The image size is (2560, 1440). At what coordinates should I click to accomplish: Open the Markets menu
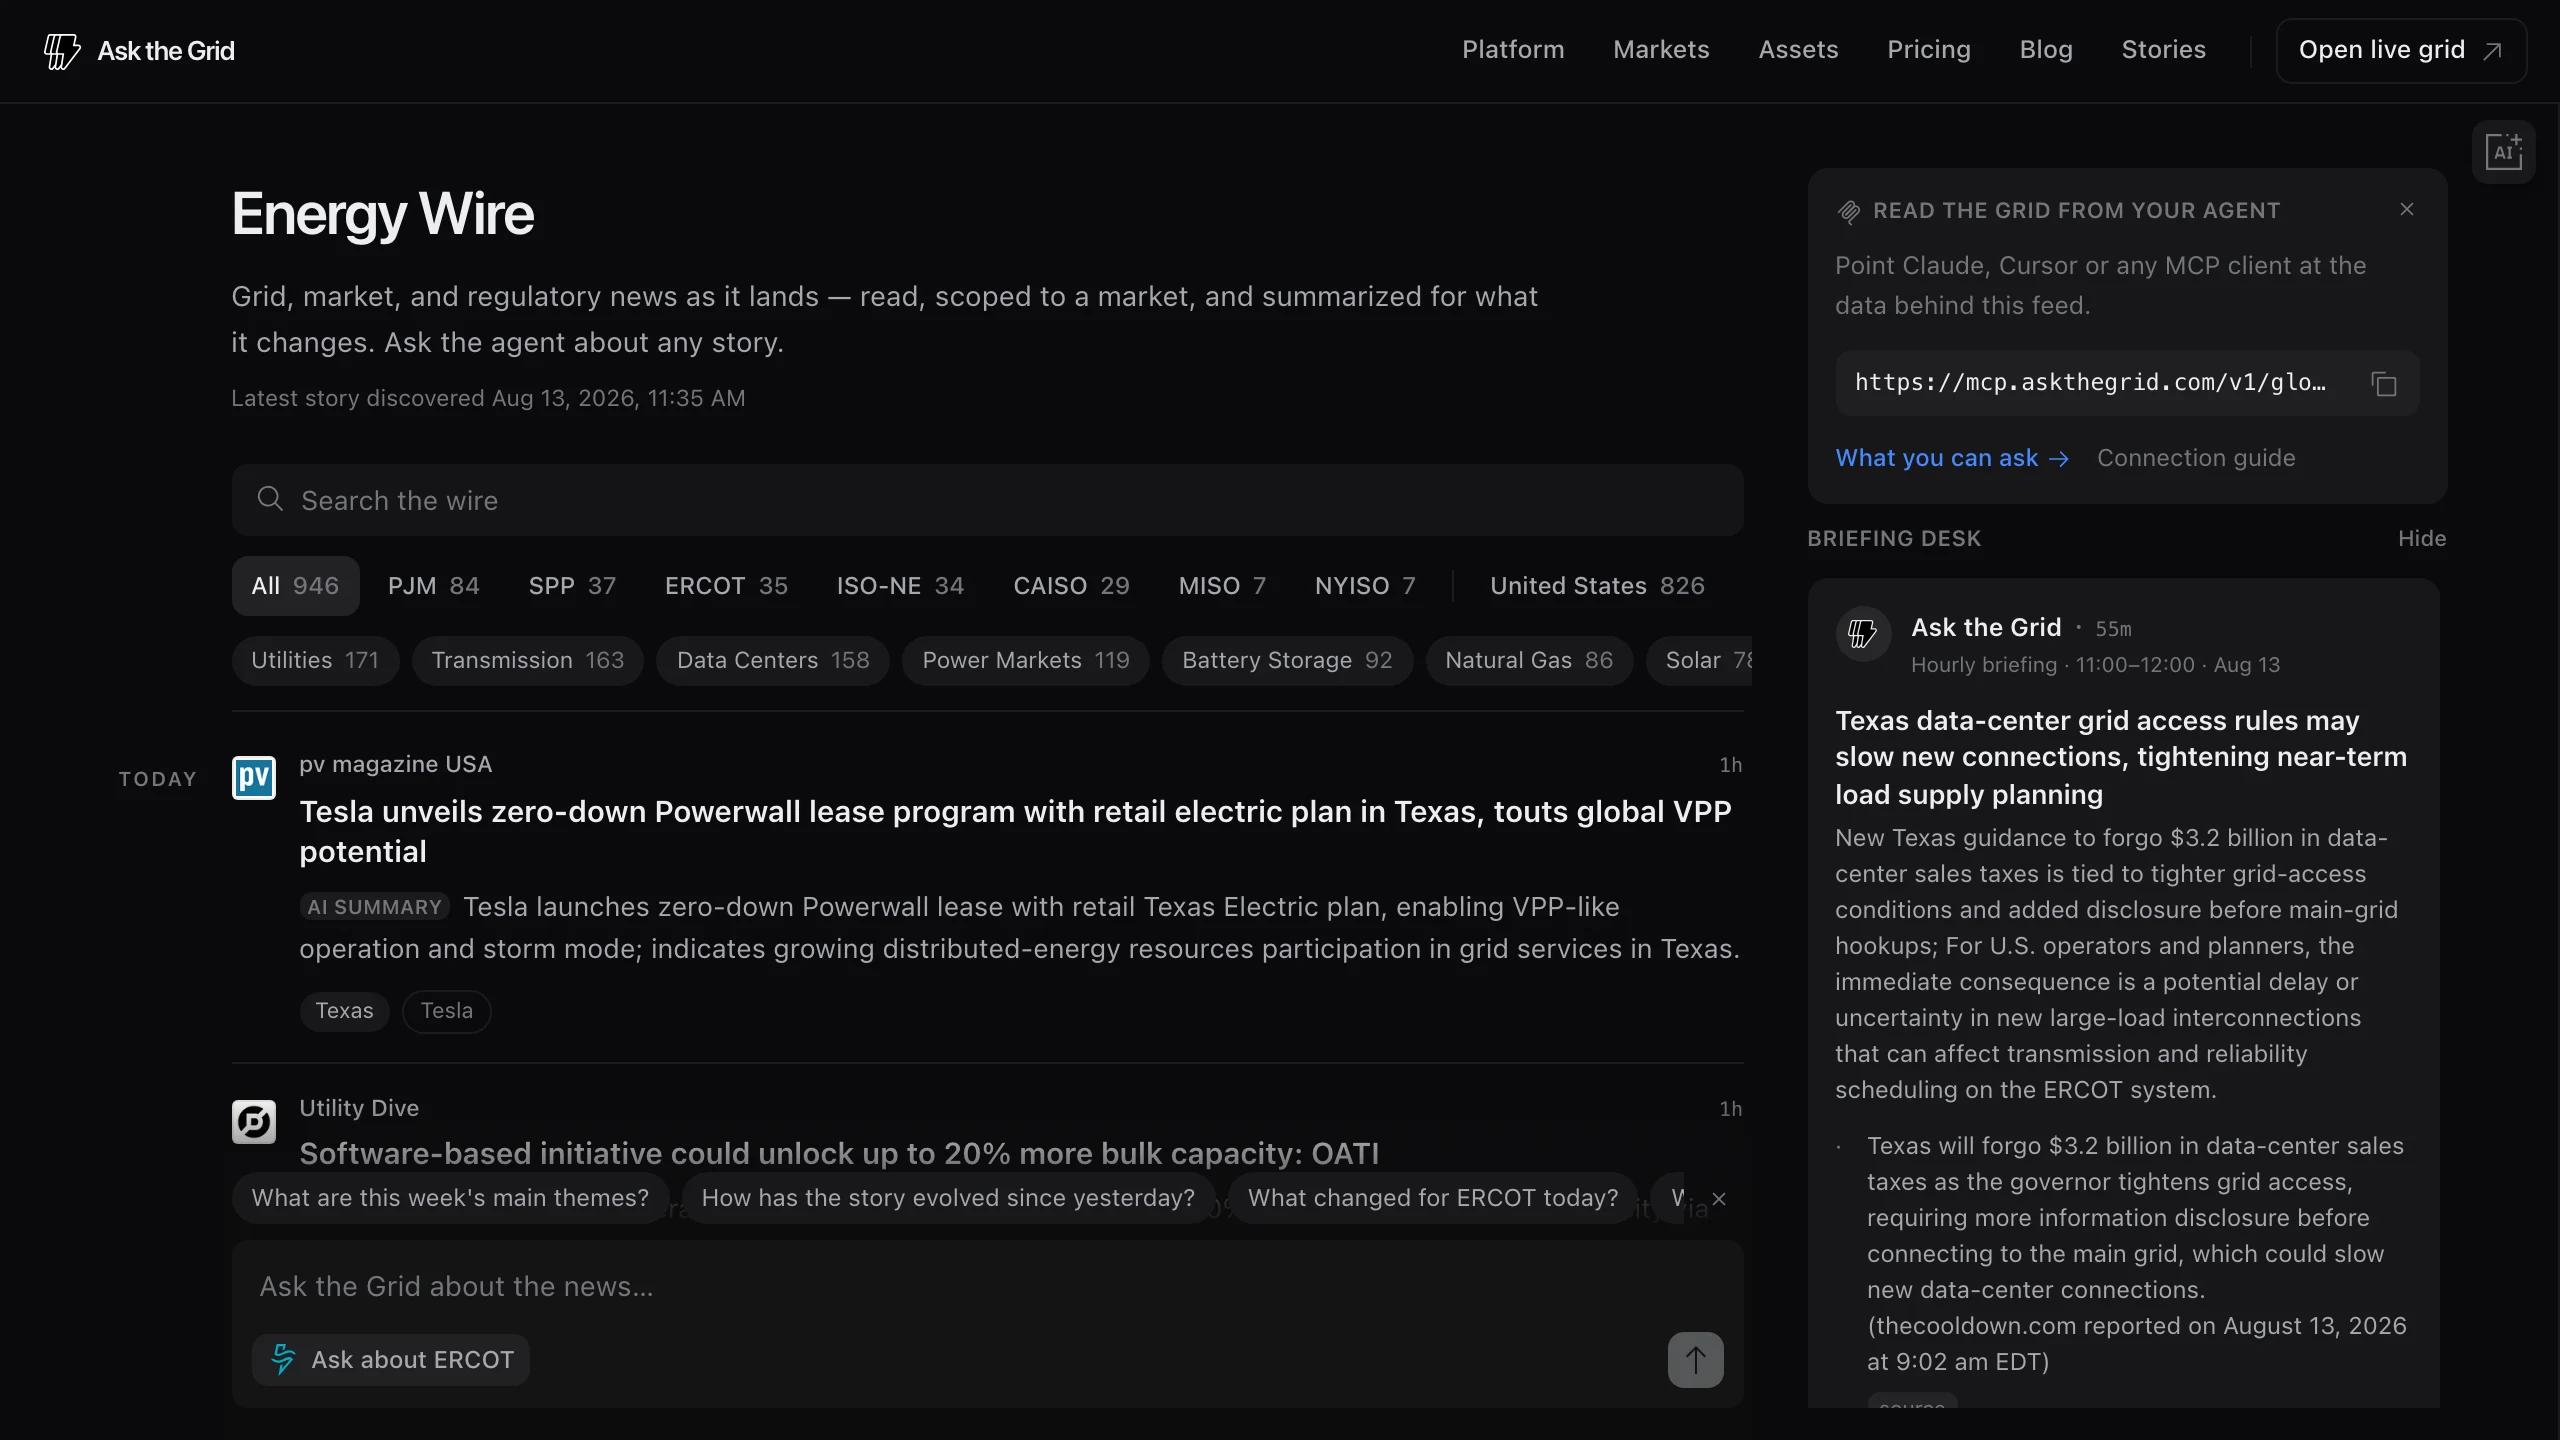[x=1661, y=50]
